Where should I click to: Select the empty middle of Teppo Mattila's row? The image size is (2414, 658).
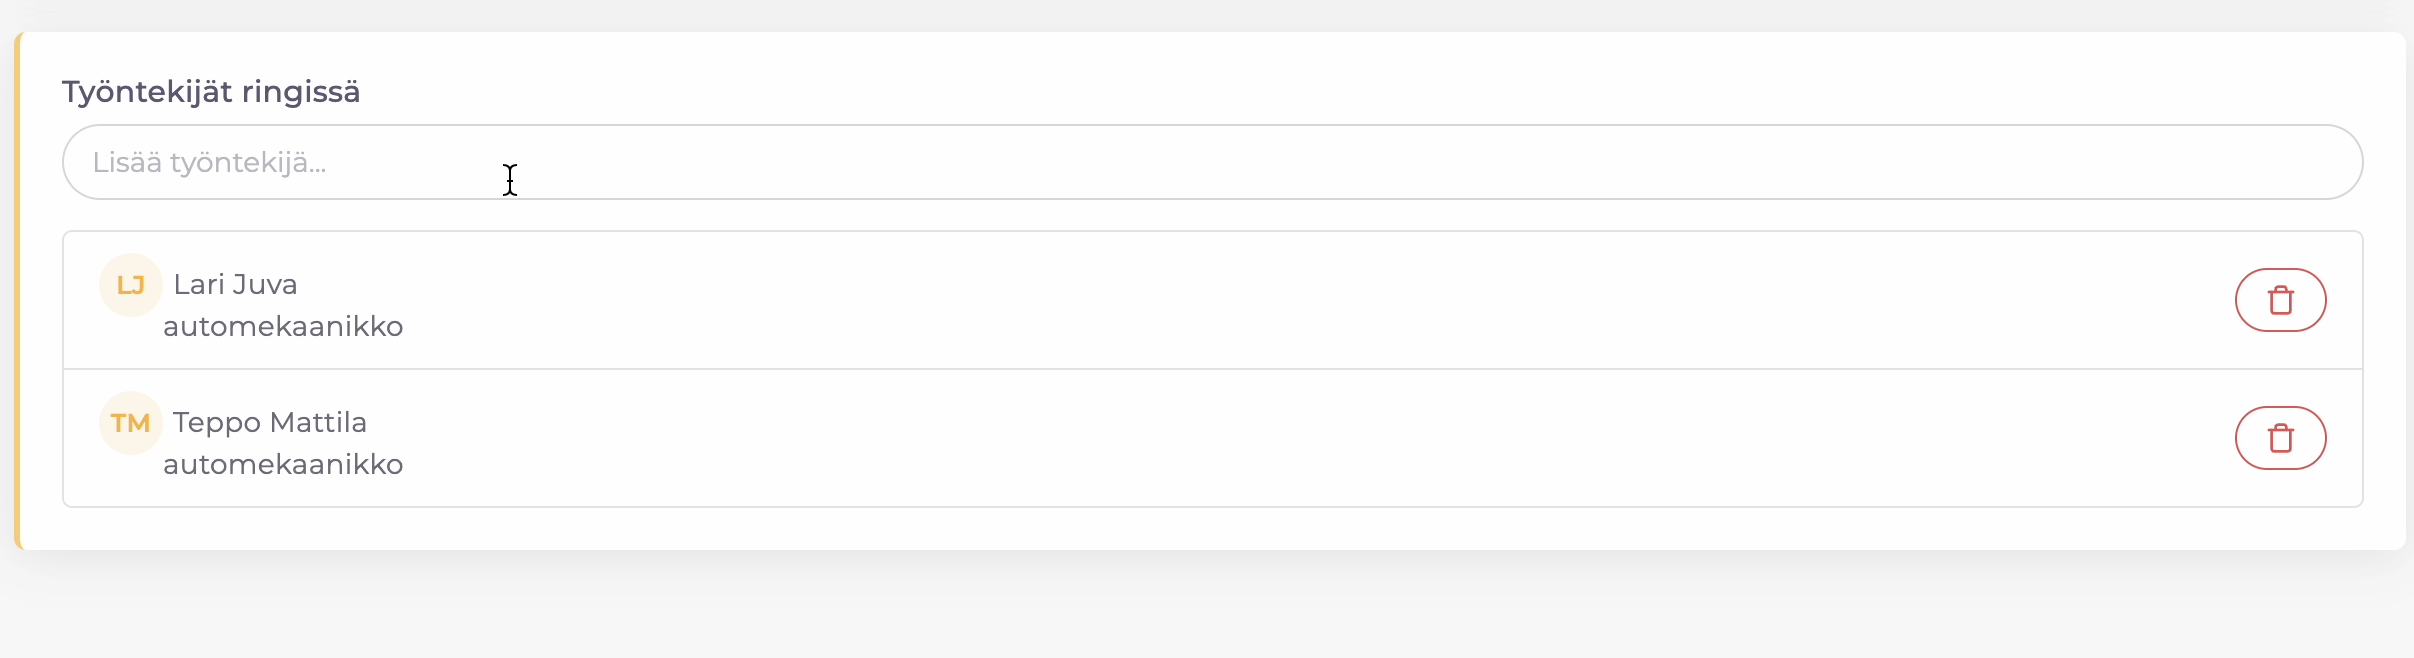point(1200,438)
